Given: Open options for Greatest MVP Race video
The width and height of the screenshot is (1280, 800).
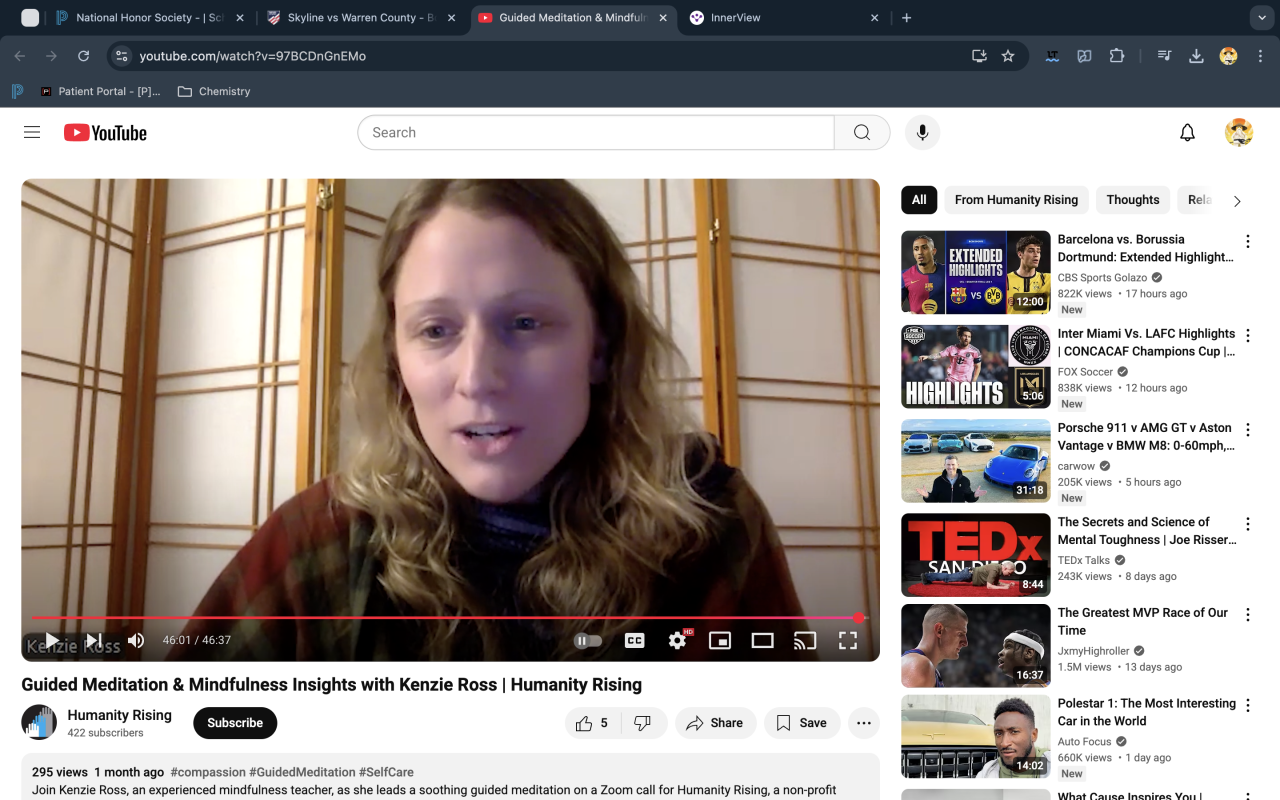Looking at the screenshot, I should (x=1247, y=614).
